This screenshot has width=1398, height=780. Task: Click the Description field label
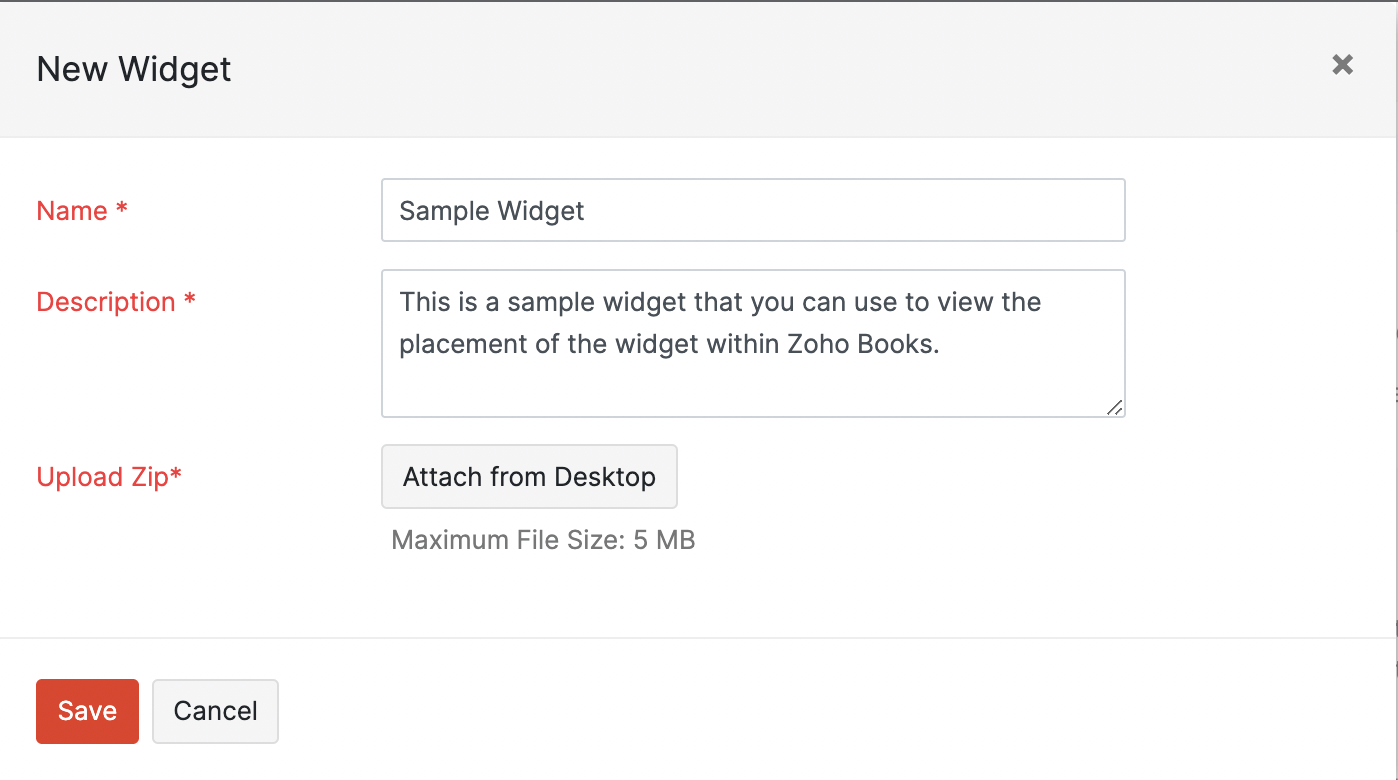click(x=106, y=302)
